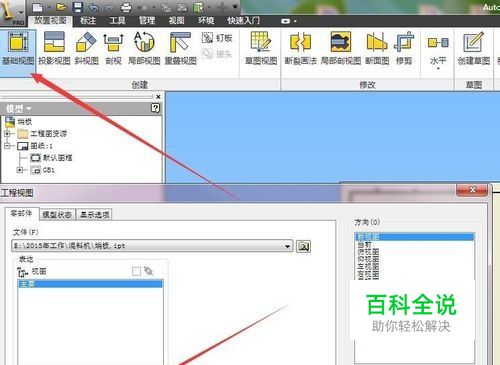The height and width of the screenshot is (365, 500).
Task: Select 当前 in the orientation list
Action: point(364,244)
